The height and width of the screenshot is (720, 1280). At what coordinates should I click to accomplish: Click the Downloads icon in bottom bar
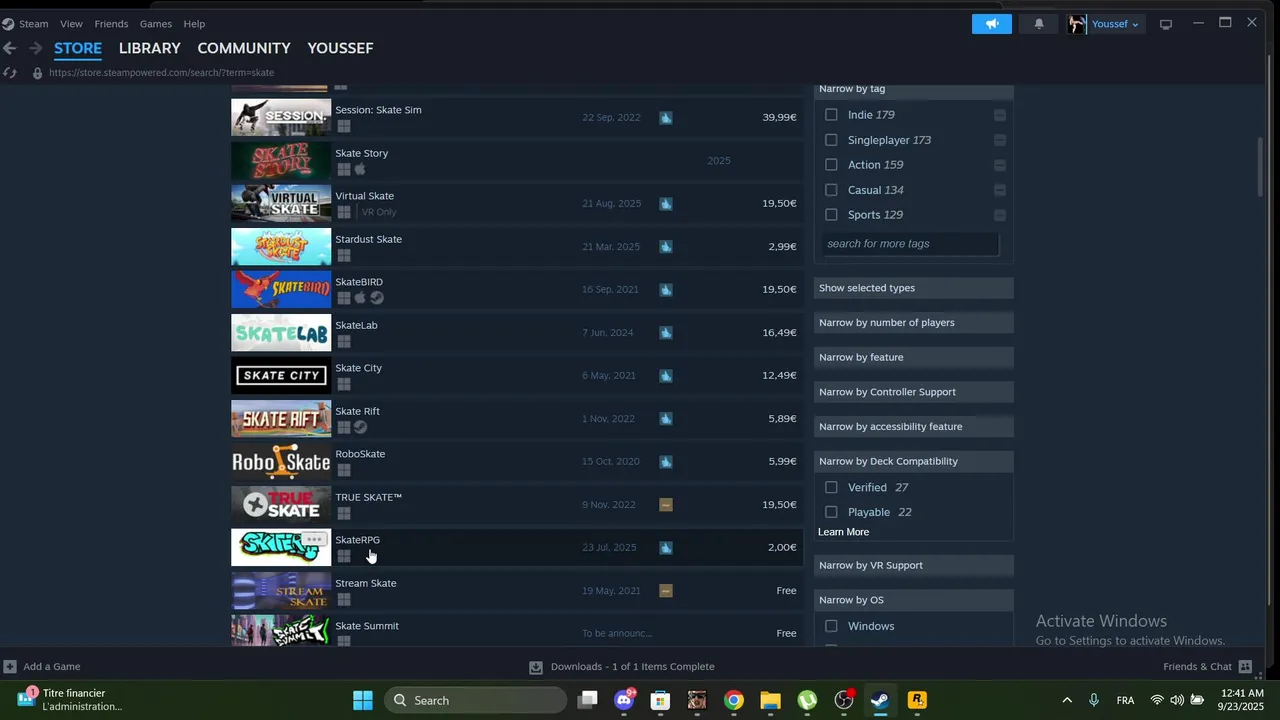tap(536, 667)
